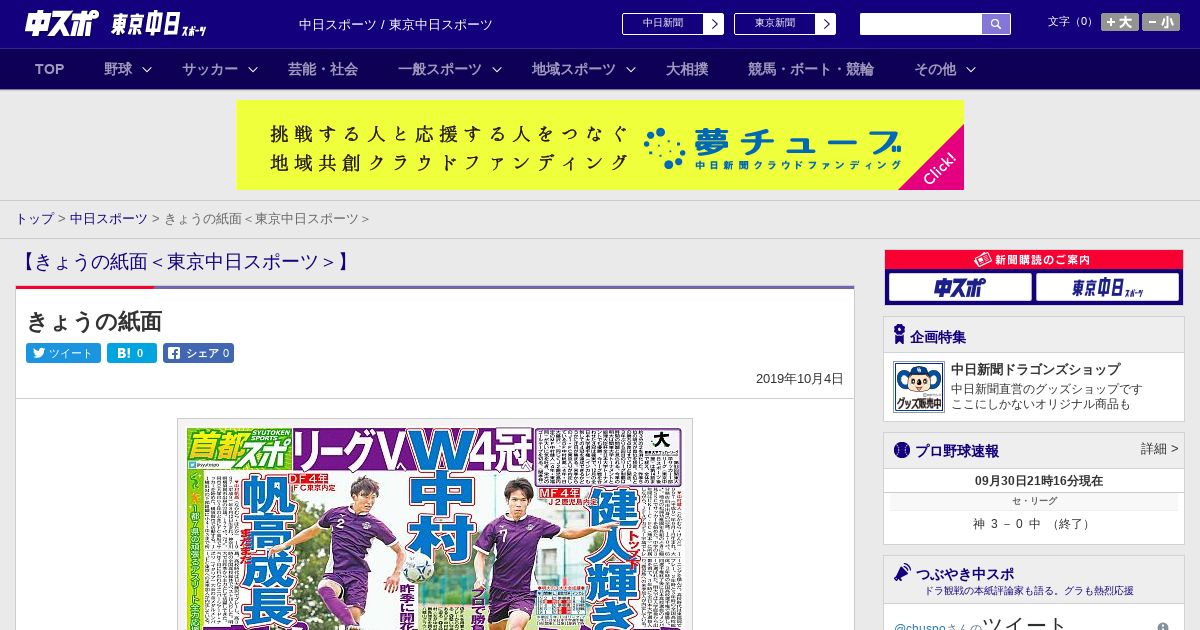Expand the サッカー menu
Screen dimensions: 1200x630
pyautogui.click(x=220, y=69)
